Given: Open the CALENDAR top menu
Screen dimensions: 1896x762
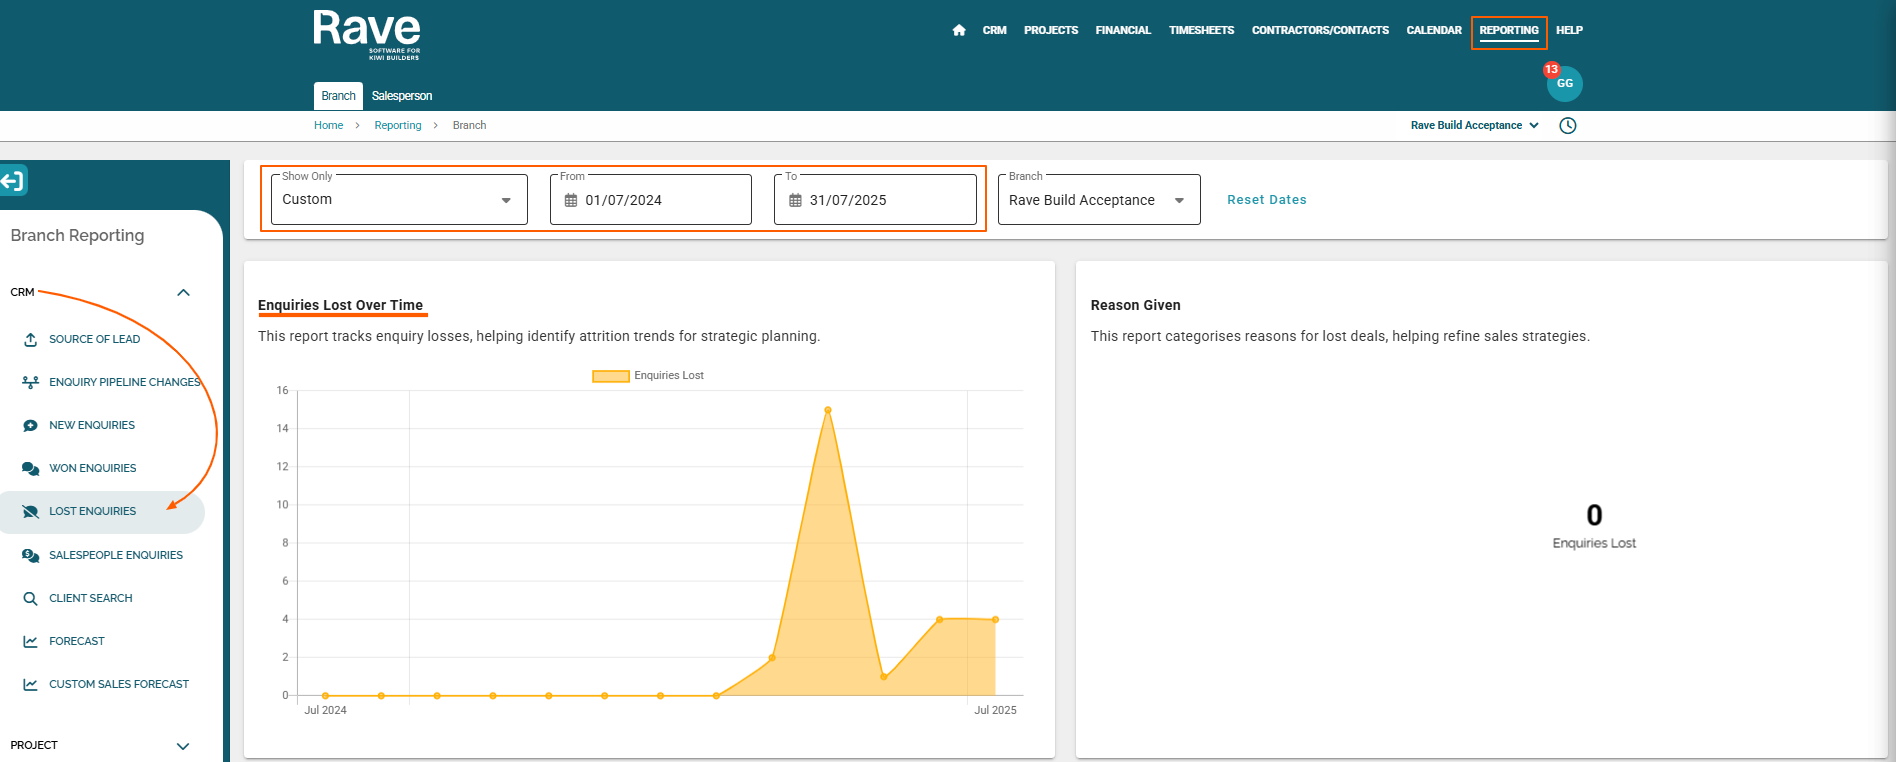Looking at the screenshot, I should tap(1434, 31).
